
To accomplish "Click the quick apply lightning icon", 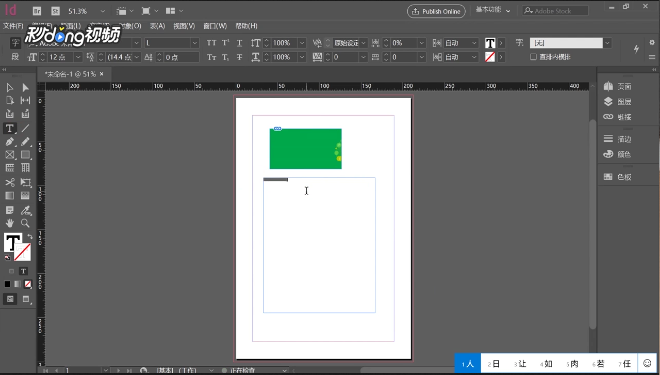I will coord(636,49).
